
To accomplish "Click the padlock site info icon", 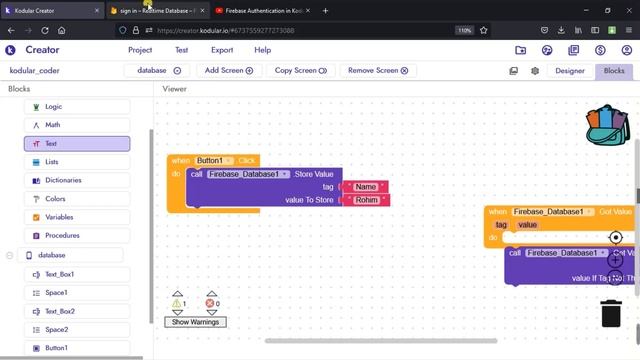I will click(x=136, y=30).
